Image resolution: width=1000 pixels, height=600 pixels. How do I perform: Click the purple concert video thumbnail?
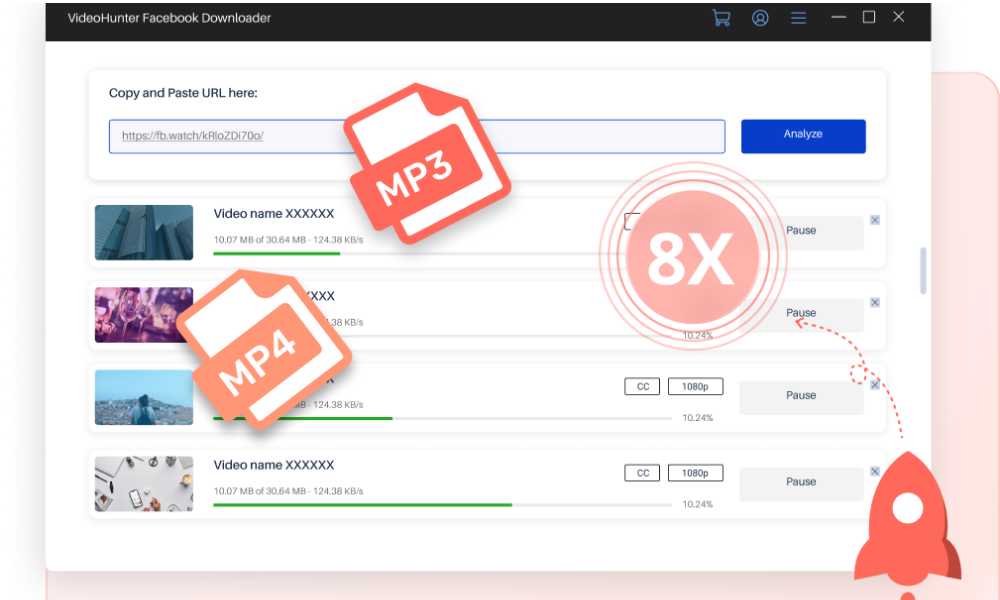[x=144, y=315]
